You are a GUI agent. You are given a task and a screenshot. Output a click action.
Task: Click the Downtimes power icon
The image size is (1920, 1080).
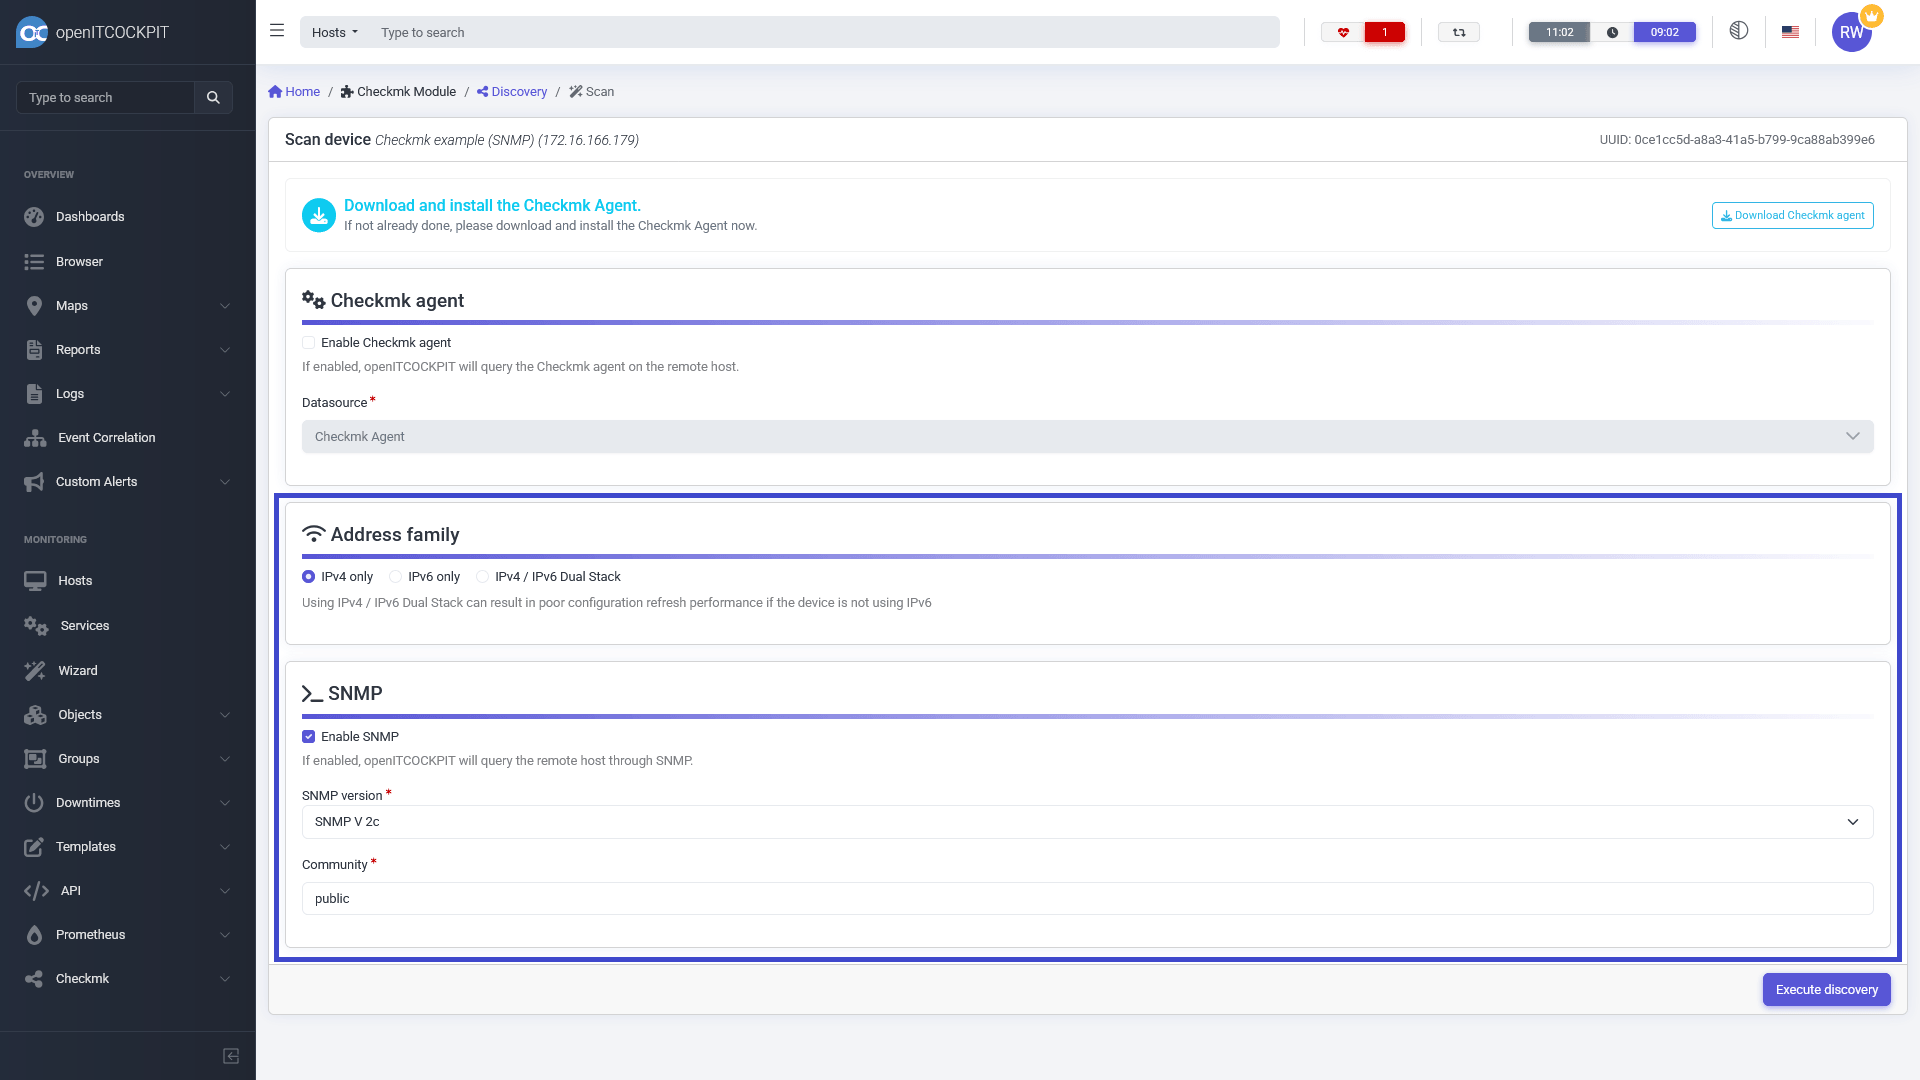[x=34, y=803]
